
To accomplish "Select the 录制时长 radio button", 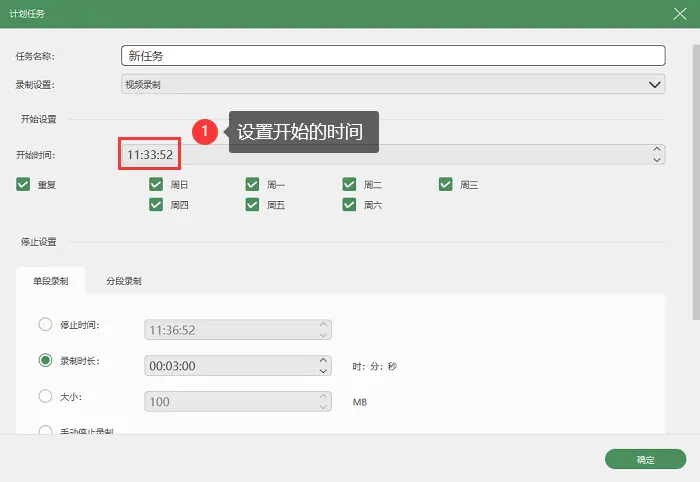I will pyautogui.click(x=45, y=360).
